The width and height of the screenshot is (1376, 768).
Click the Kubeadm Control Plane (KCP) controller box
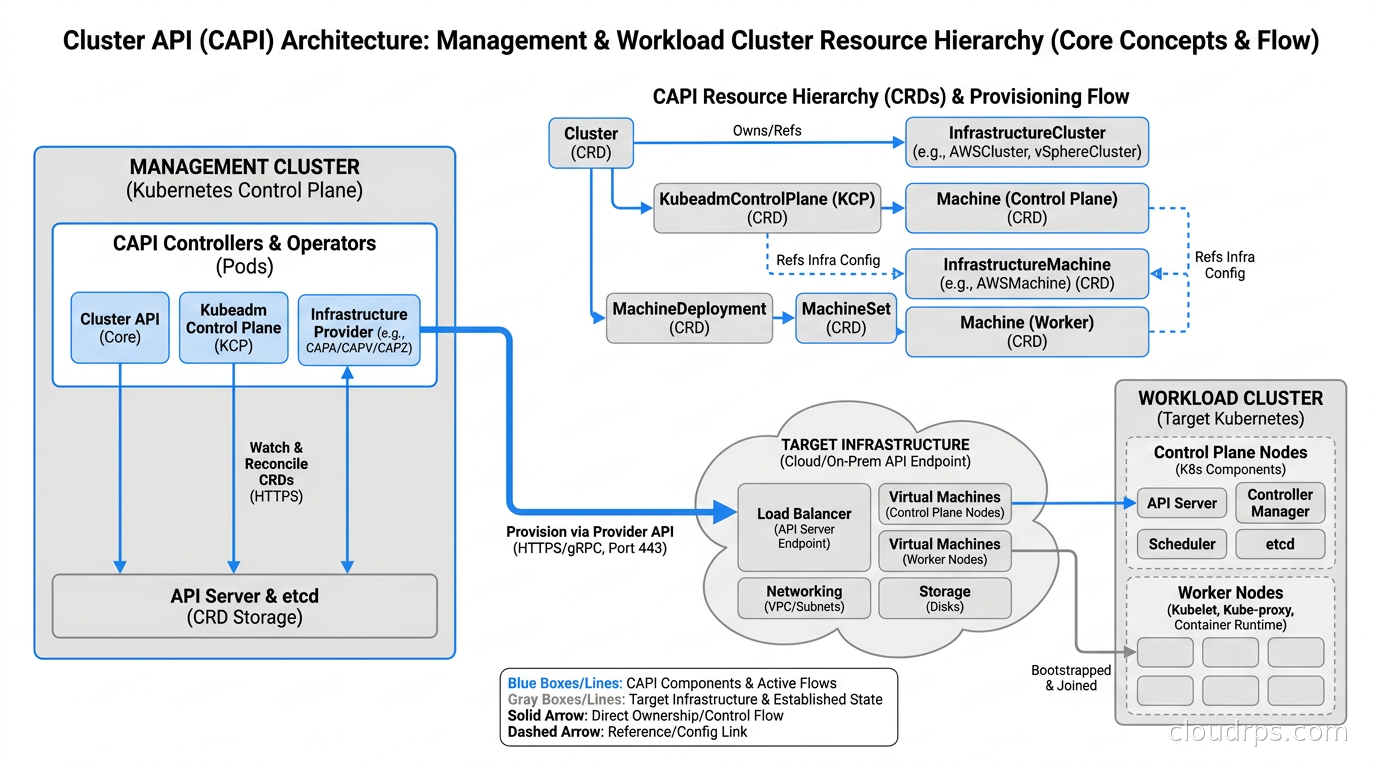point(233,328)
